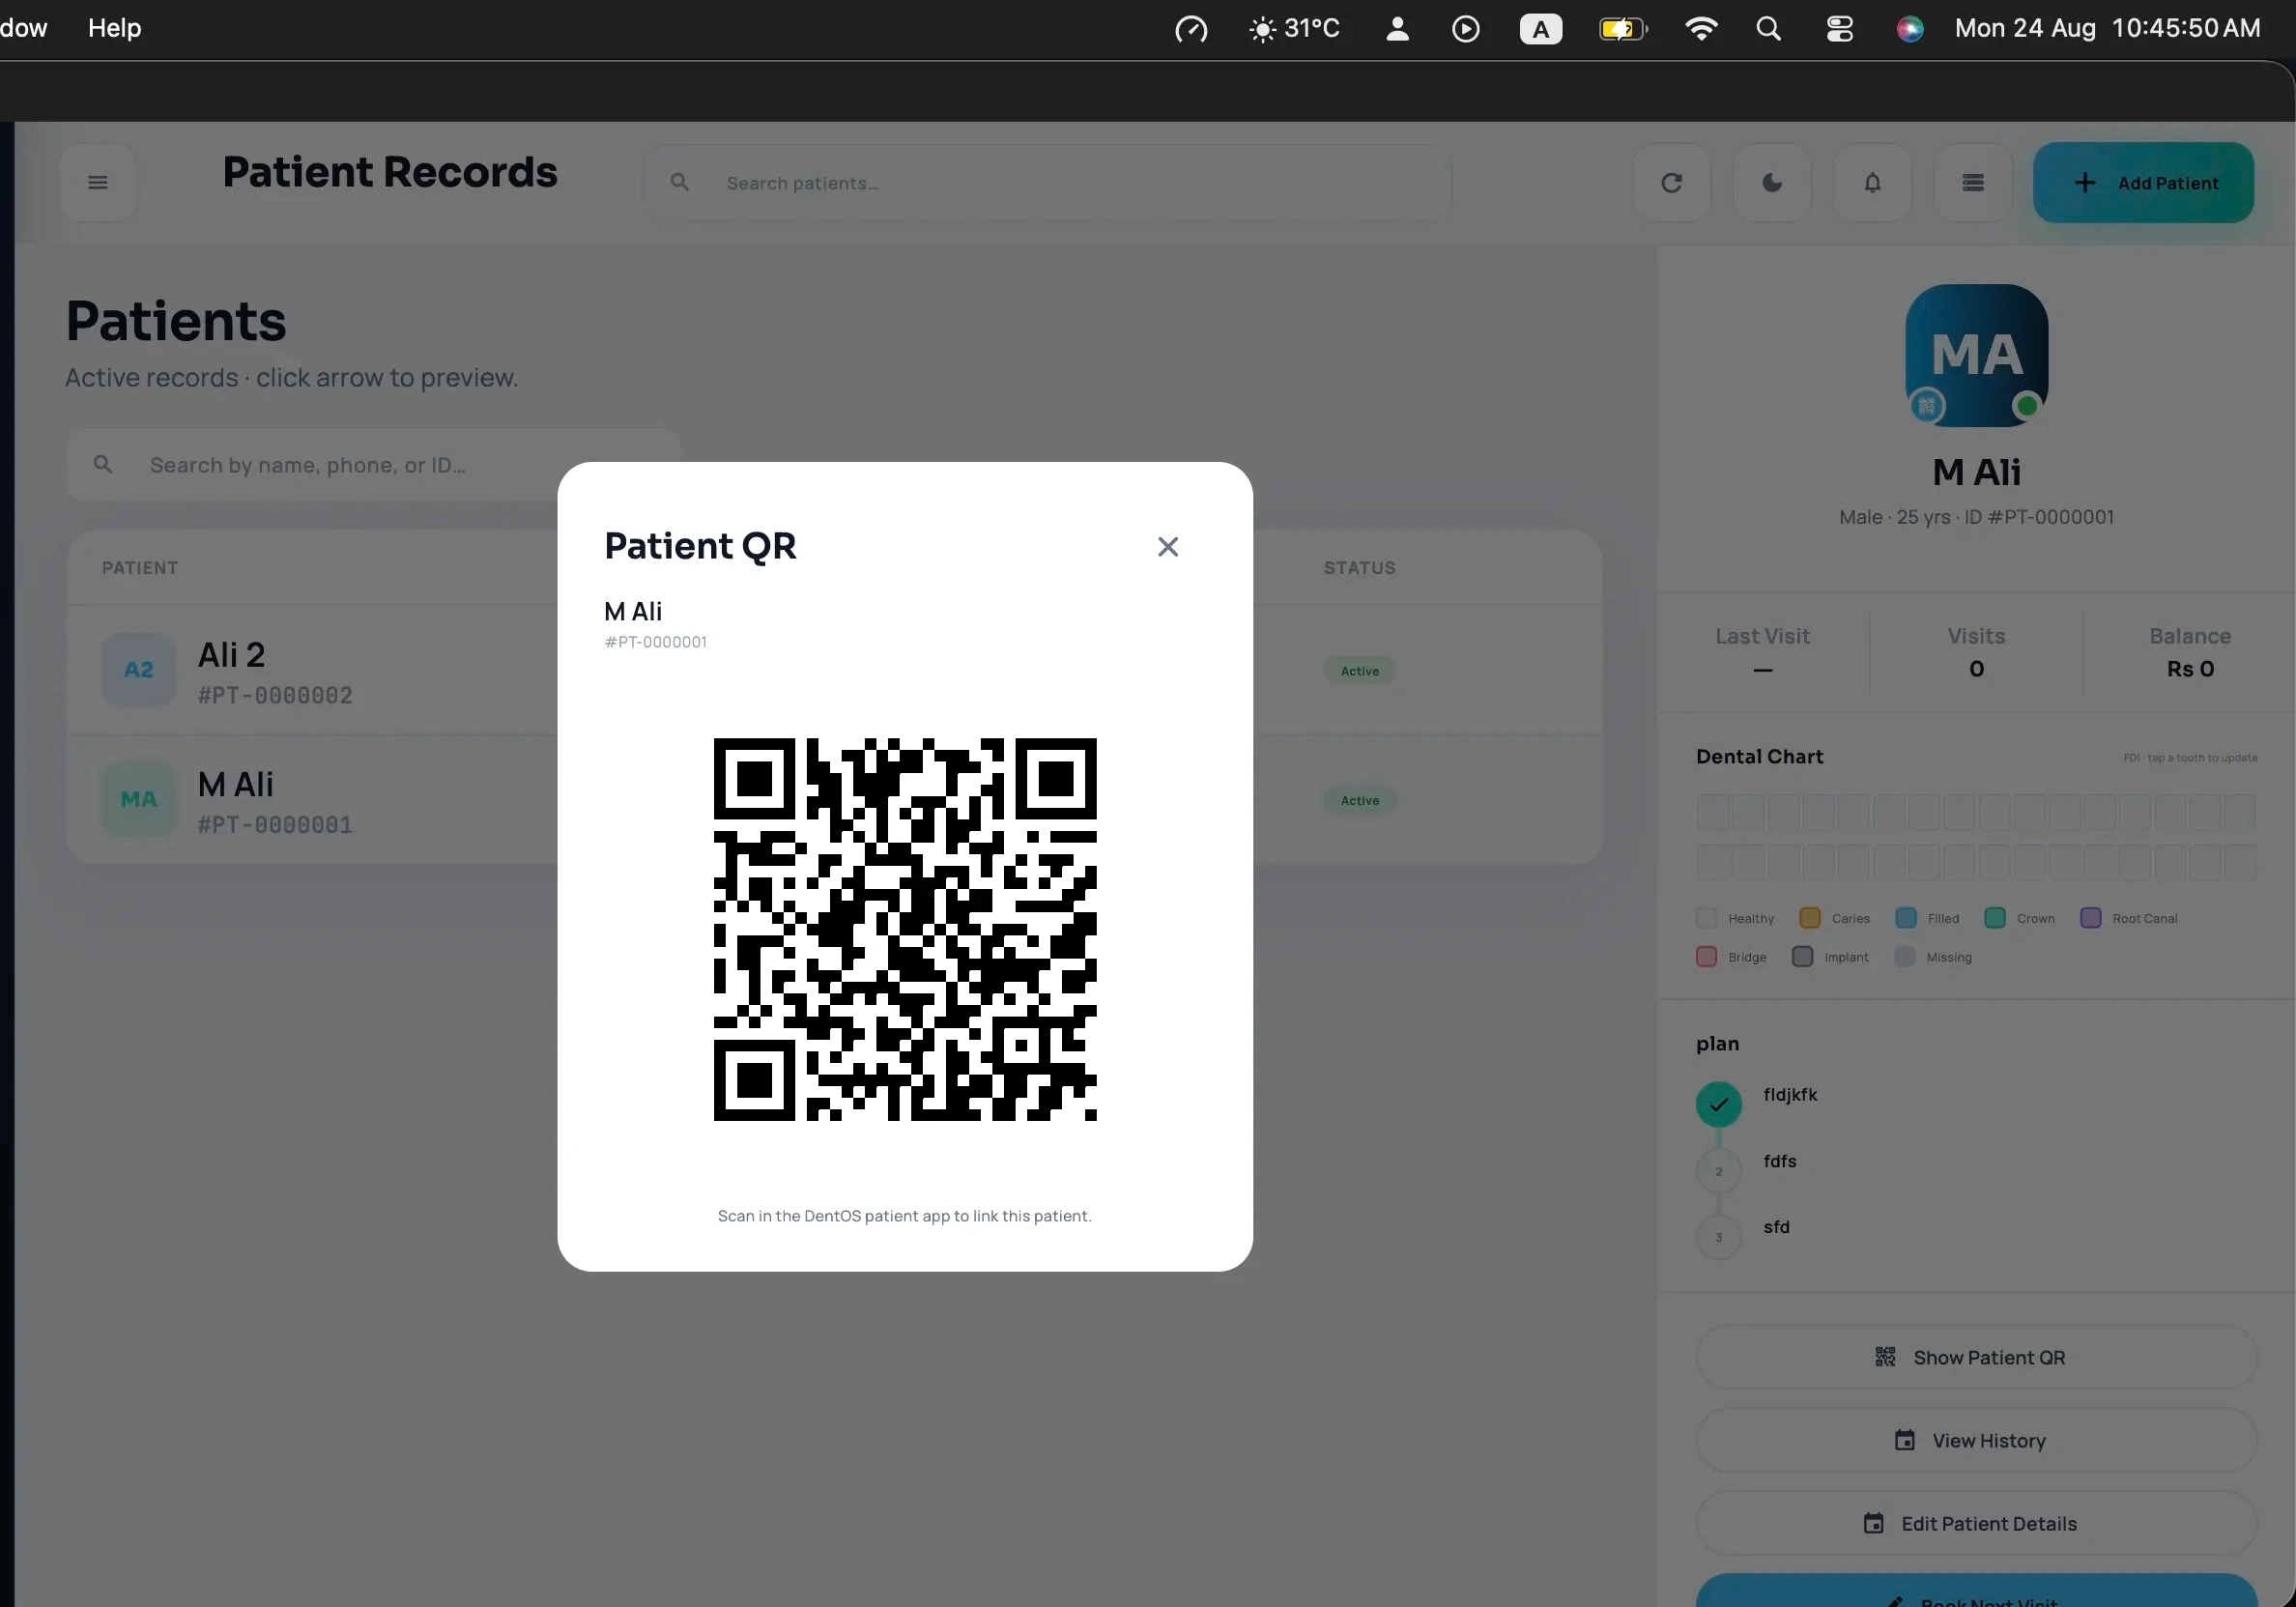Close the Patient QR dialog

click(1167, 546)
